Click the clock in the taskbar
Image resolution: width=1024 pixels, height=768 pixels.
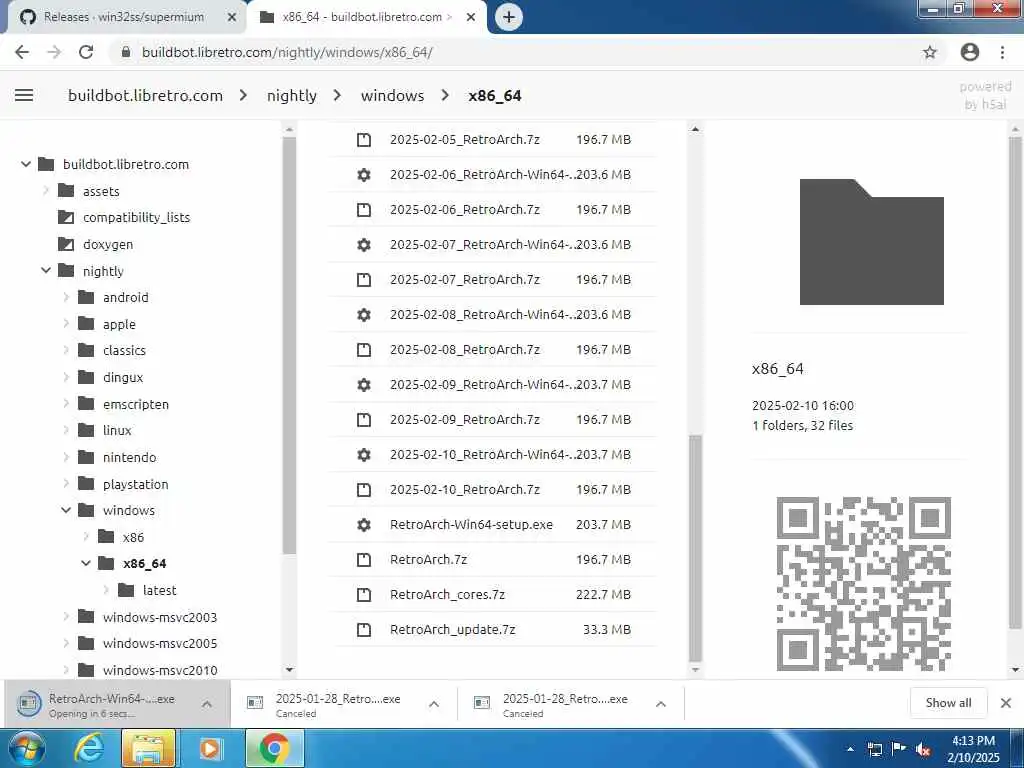(x=973, y=749)
